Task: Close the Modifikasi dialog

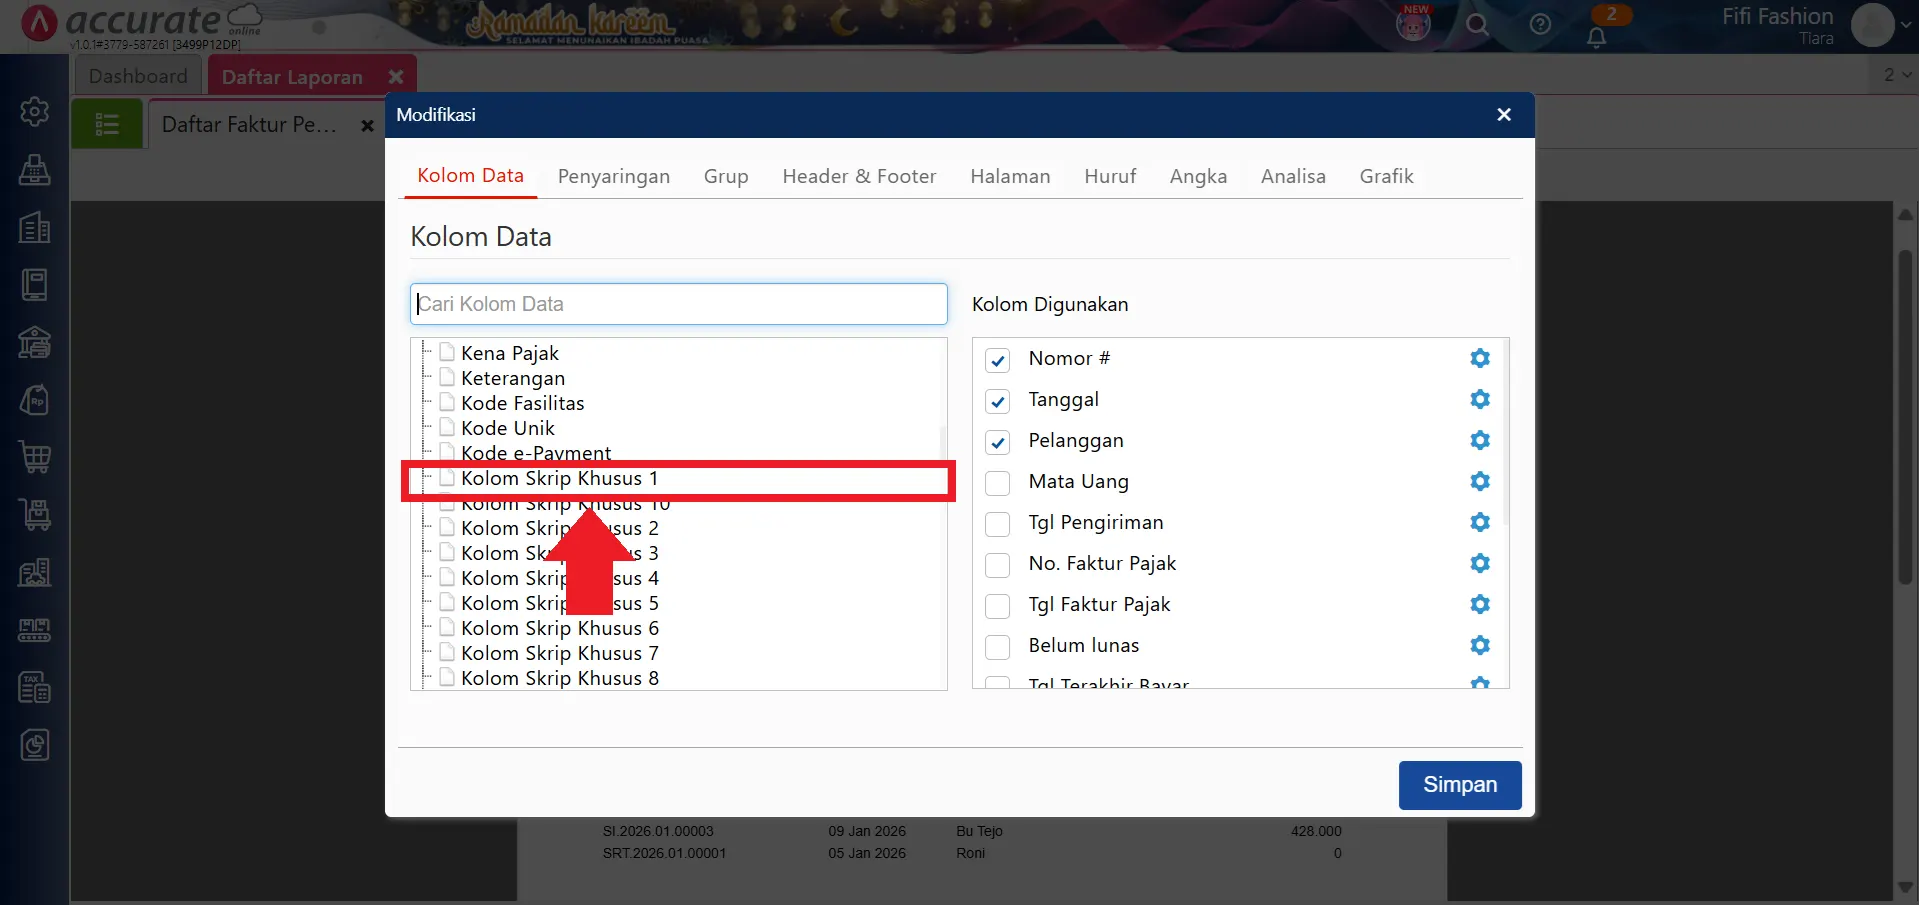Action: [x=1503, y=115]
